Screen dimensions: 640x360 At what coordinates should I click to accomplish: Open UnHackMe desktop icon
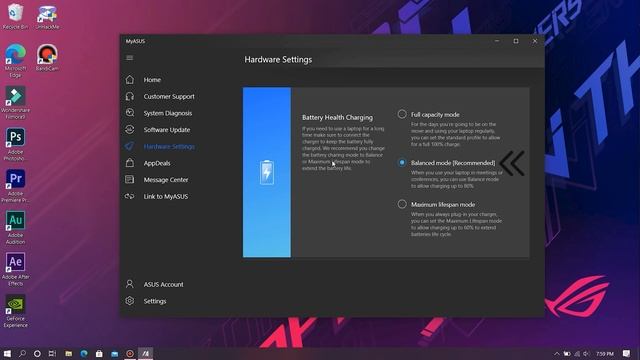pyautogui.click(x=47, y=16)
